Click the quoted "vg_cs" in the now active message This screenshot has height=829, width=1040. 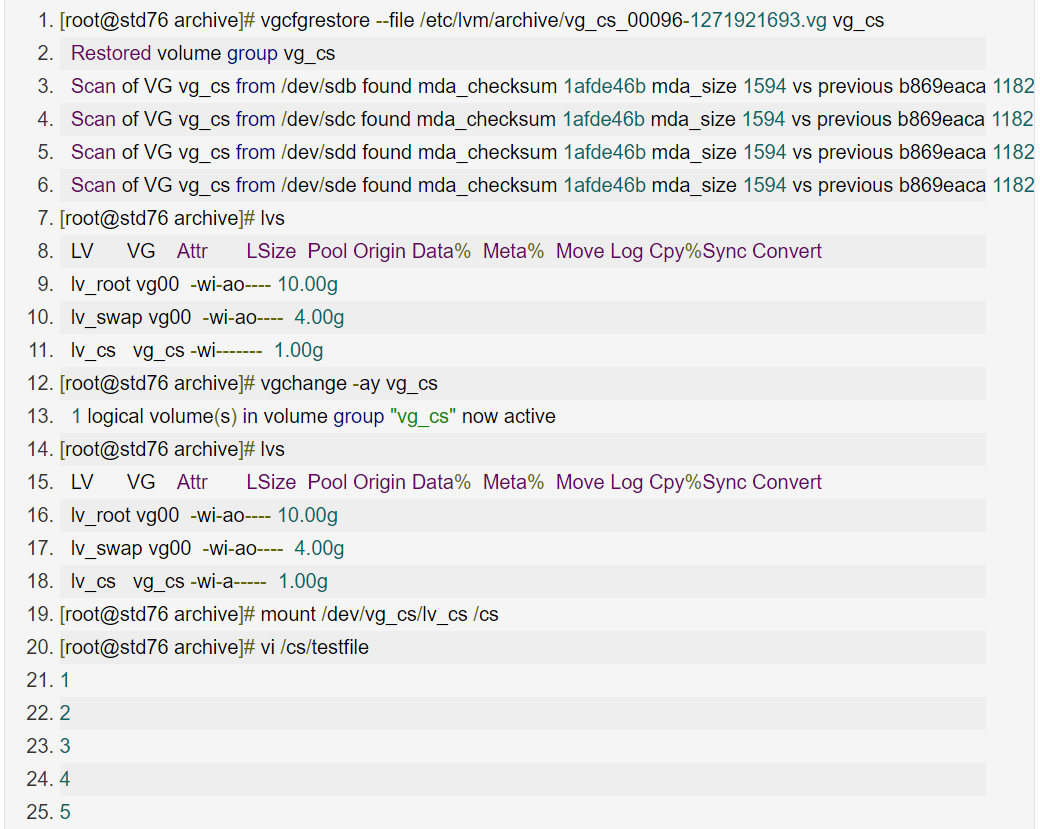coord(423,416)
